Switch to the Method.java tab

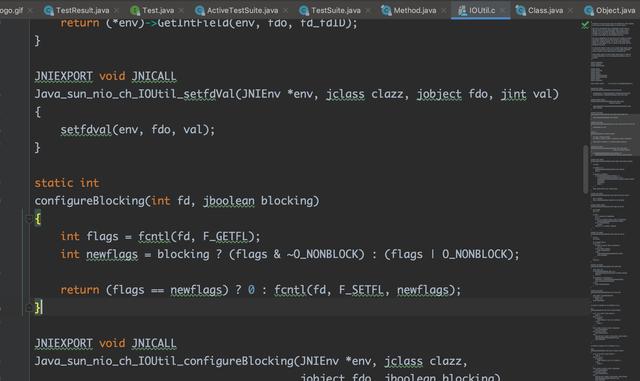[415, 10]
